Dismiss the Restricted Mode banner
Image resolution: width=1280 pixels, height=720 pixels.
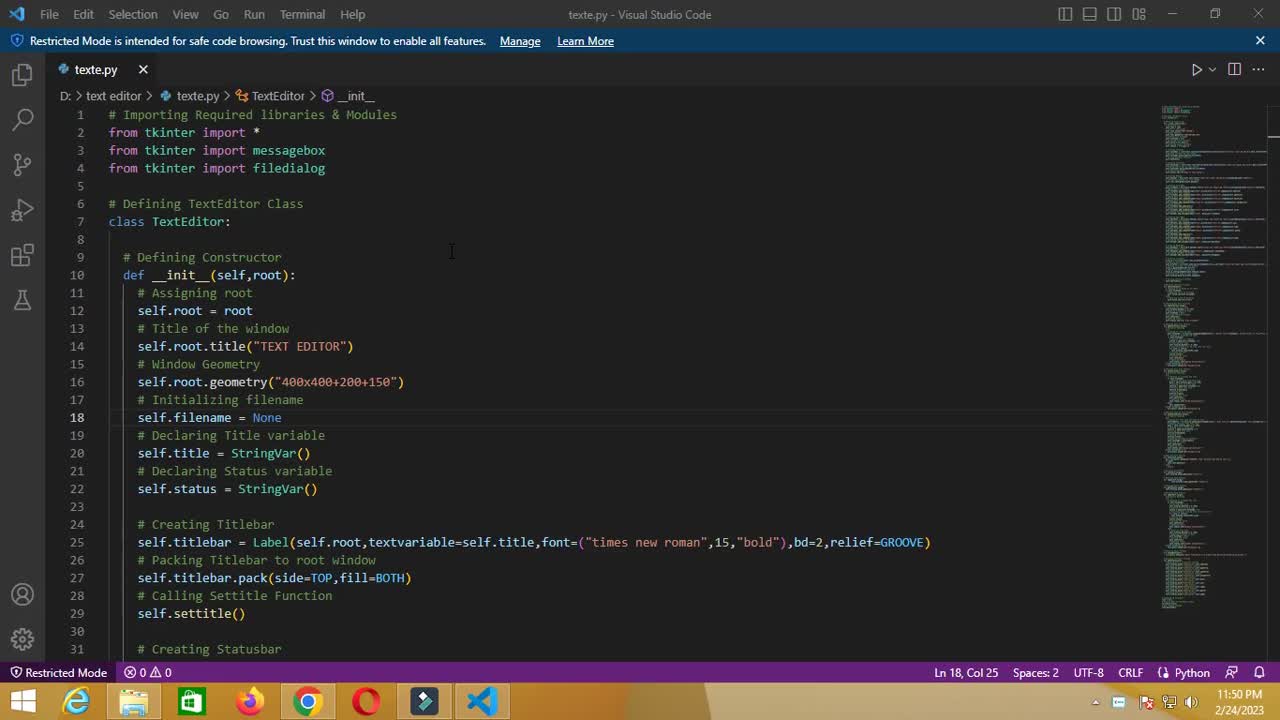(1260, 41)
